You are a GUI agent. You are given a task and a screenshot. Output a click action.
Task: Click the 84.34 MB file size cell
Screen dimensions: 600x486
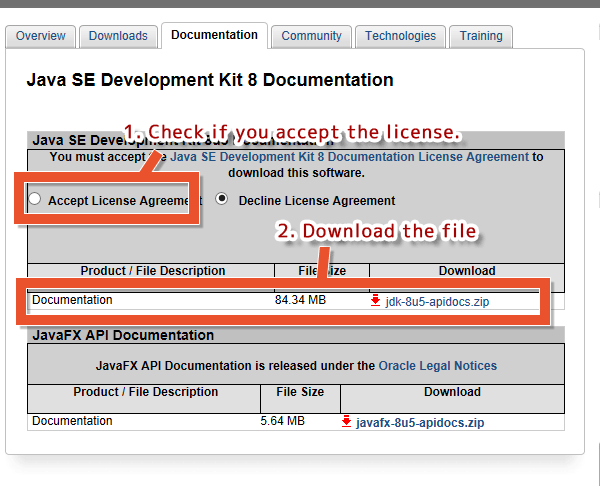tap(300, 300)
